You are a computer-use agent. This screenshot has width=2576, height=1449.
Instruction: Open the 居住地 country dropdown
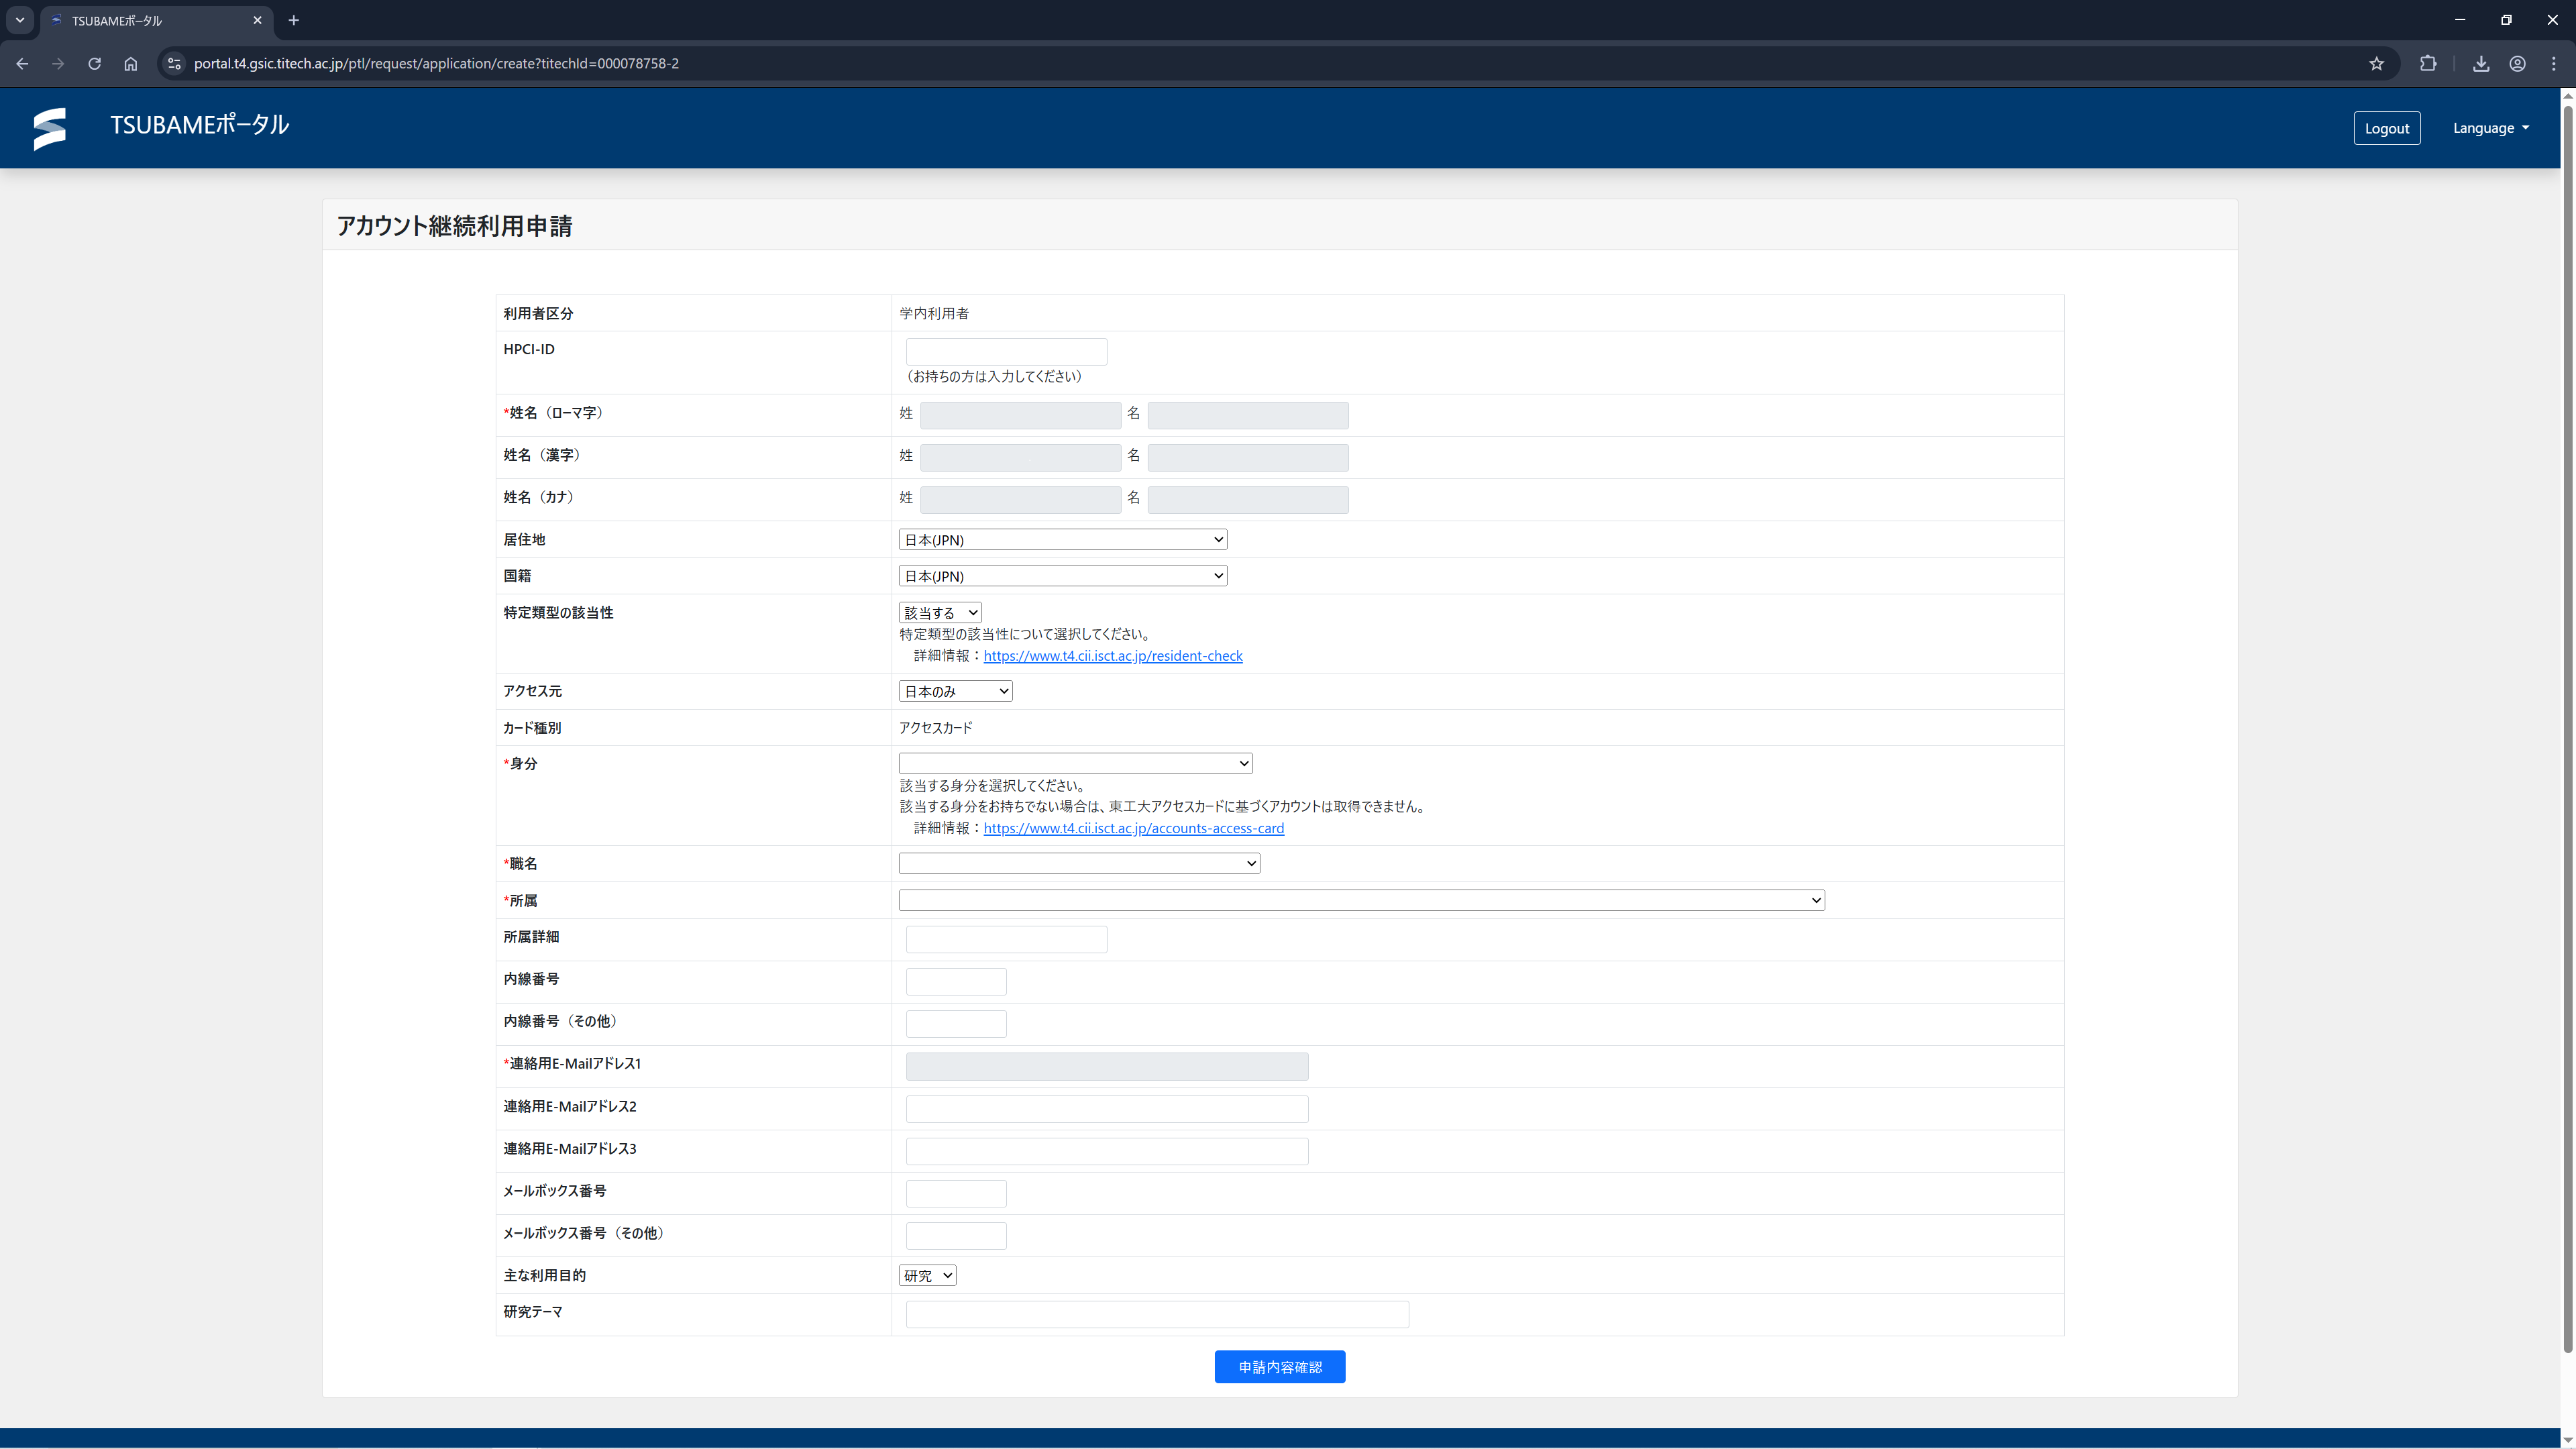click(x=1062, y=540)
